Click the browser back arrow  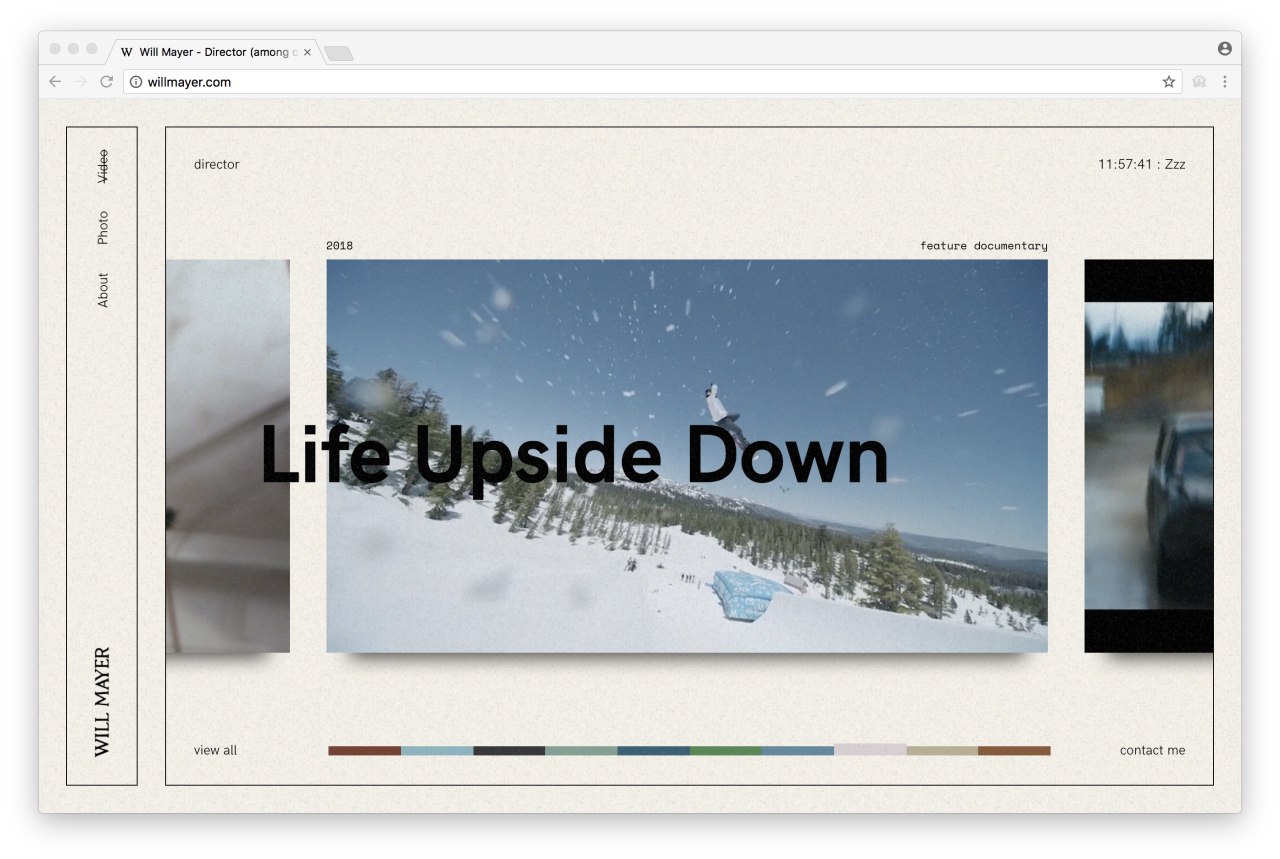(x=55, y=82)
